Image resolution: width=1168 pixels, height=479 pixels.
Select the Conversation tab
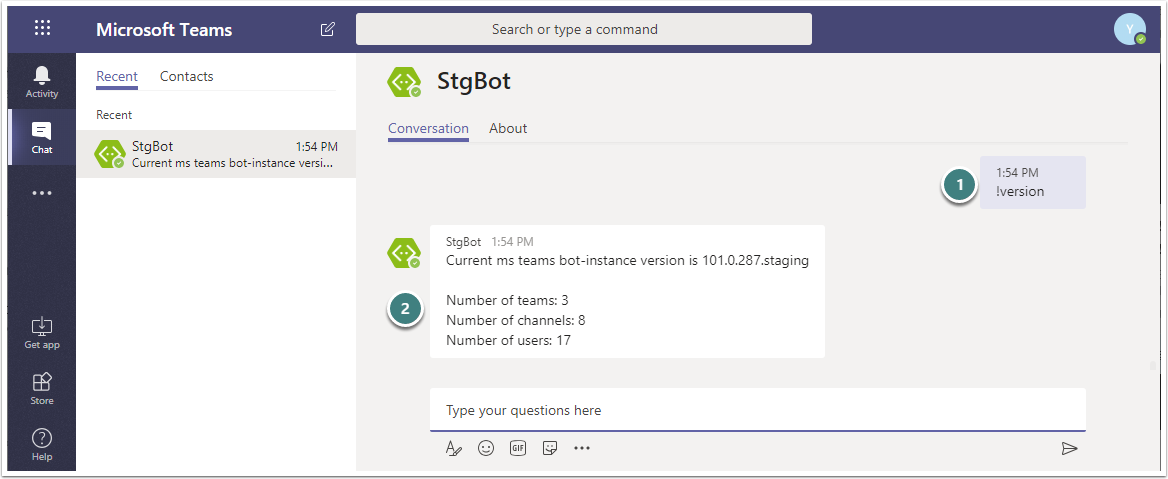(x=428, y=128)
